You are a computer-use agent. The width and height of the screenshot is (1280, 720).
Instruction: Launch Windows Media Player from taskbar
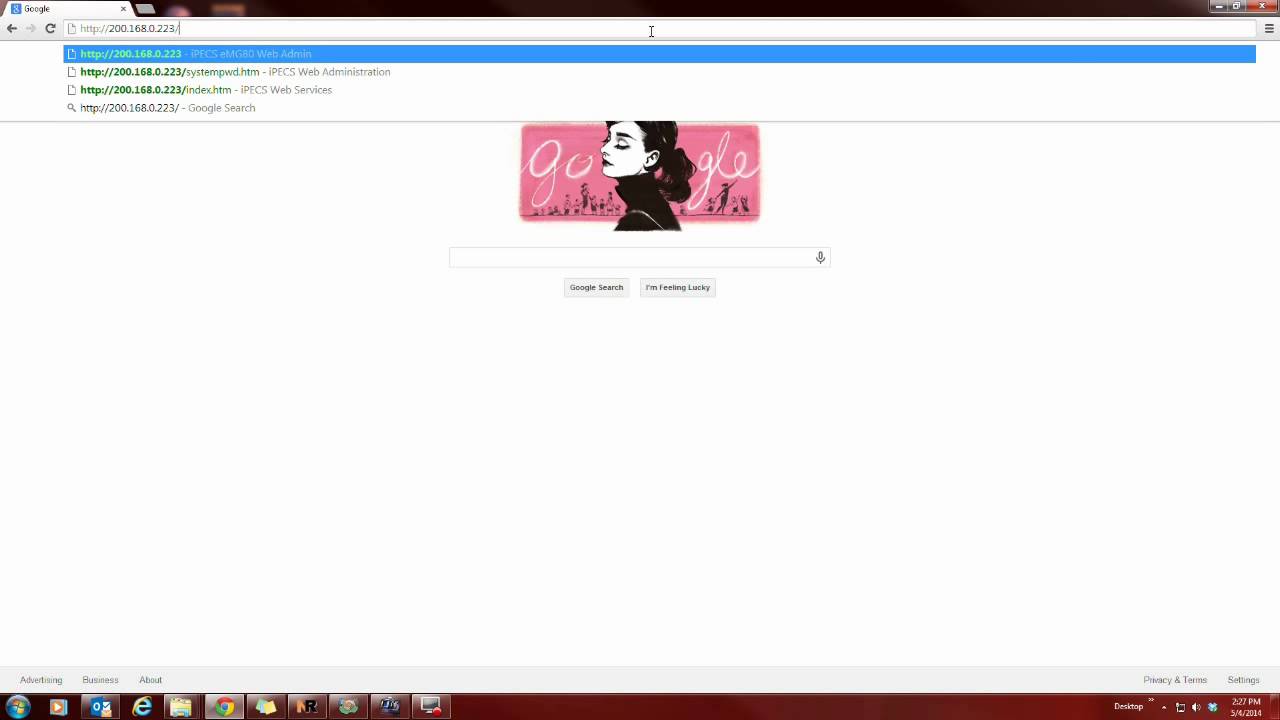coord(58,707)
